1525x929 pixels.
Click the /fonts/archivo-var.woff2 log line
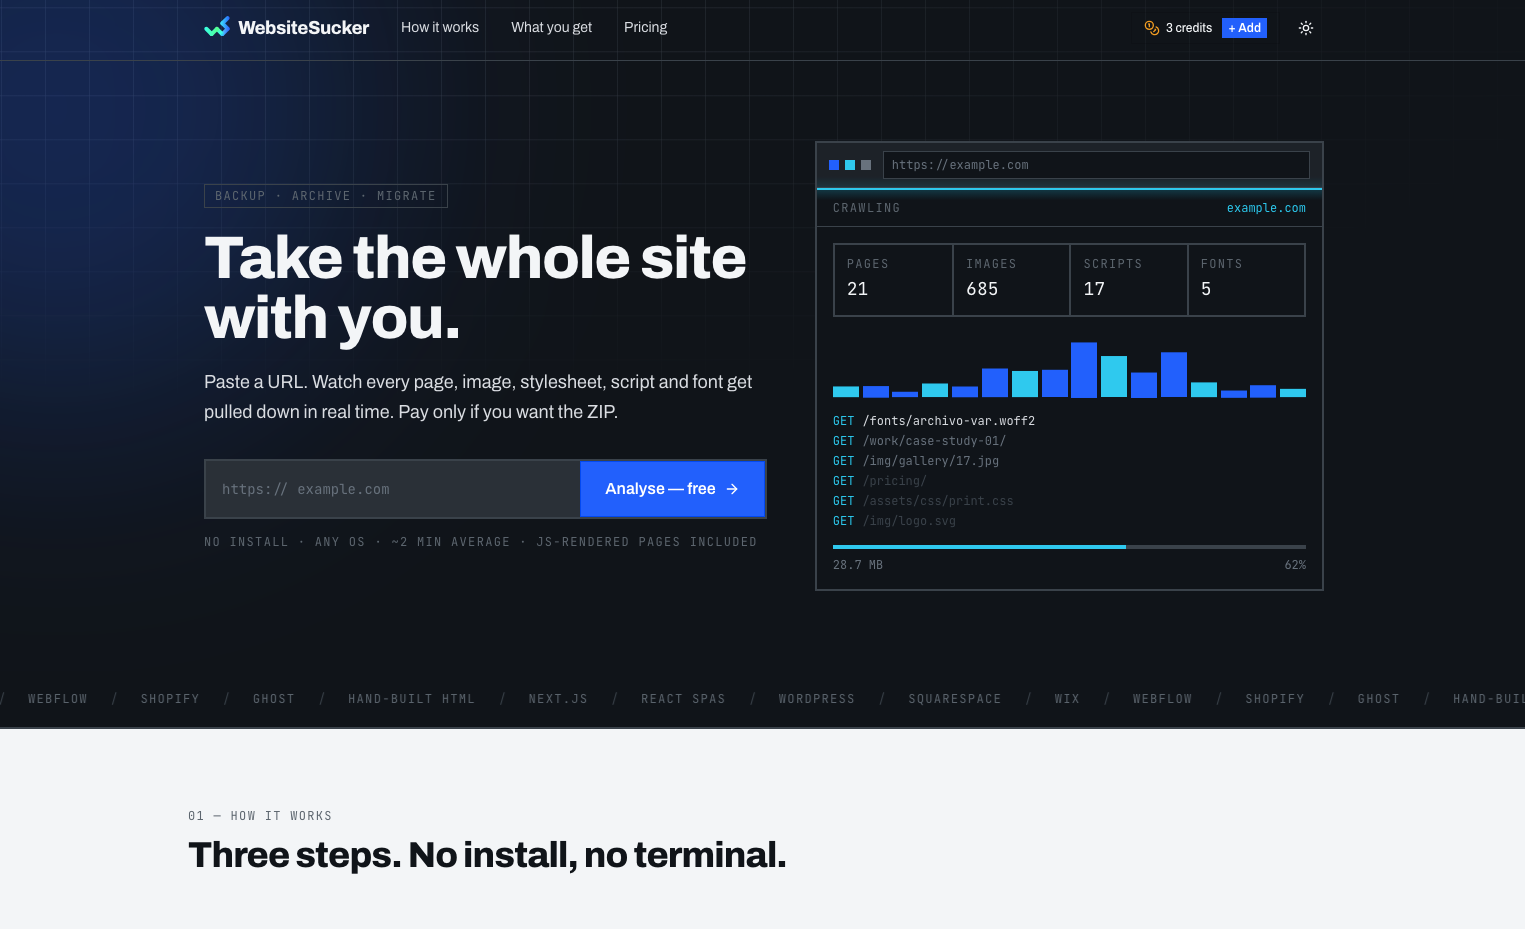pos(934,421)
